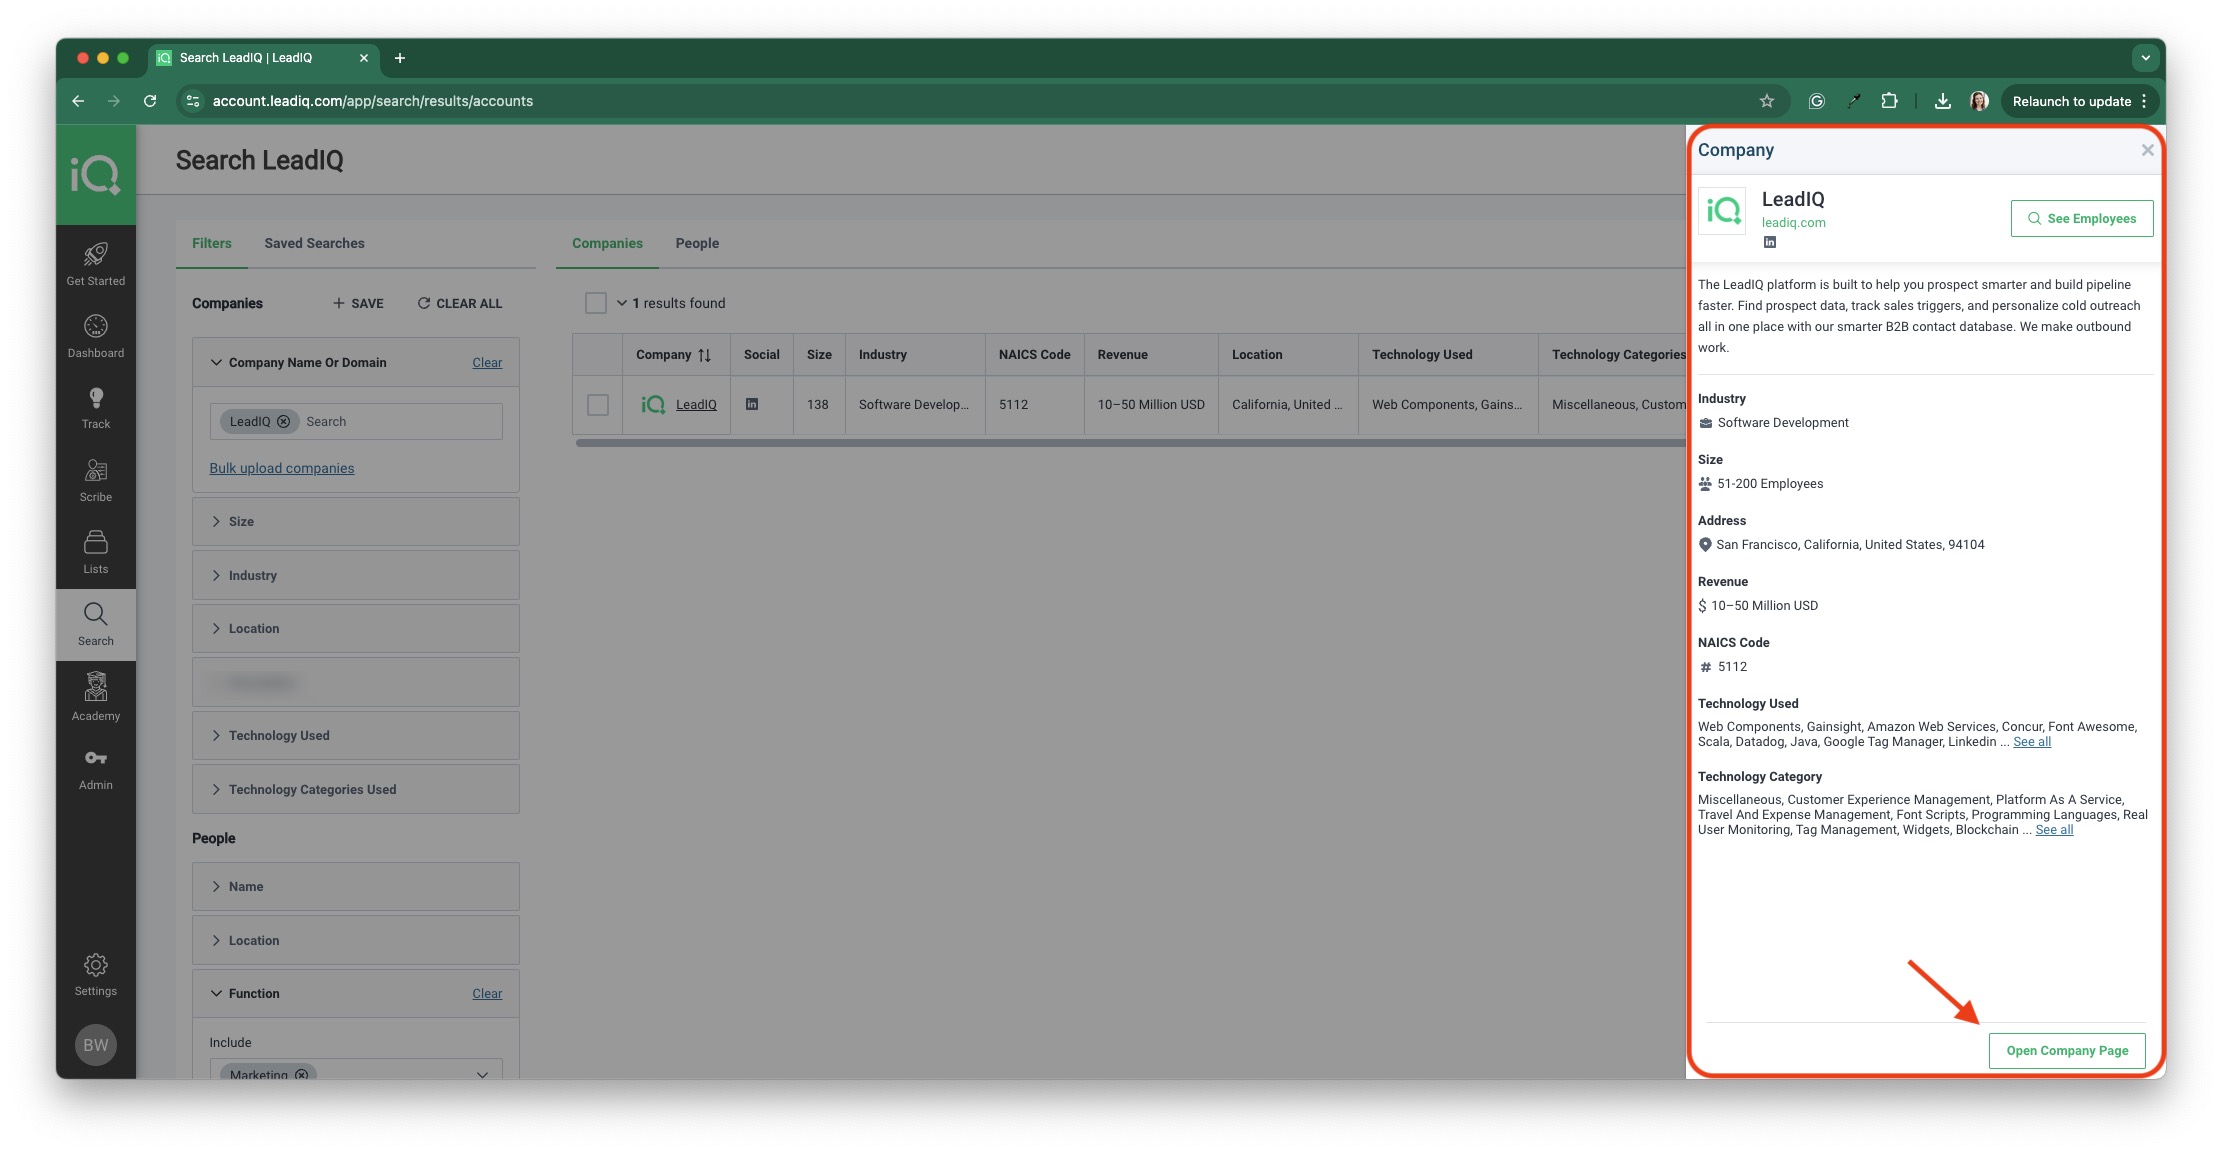Expand the Size filter
Screen dimensions: 2222x1153
click(x=356, y=522)
